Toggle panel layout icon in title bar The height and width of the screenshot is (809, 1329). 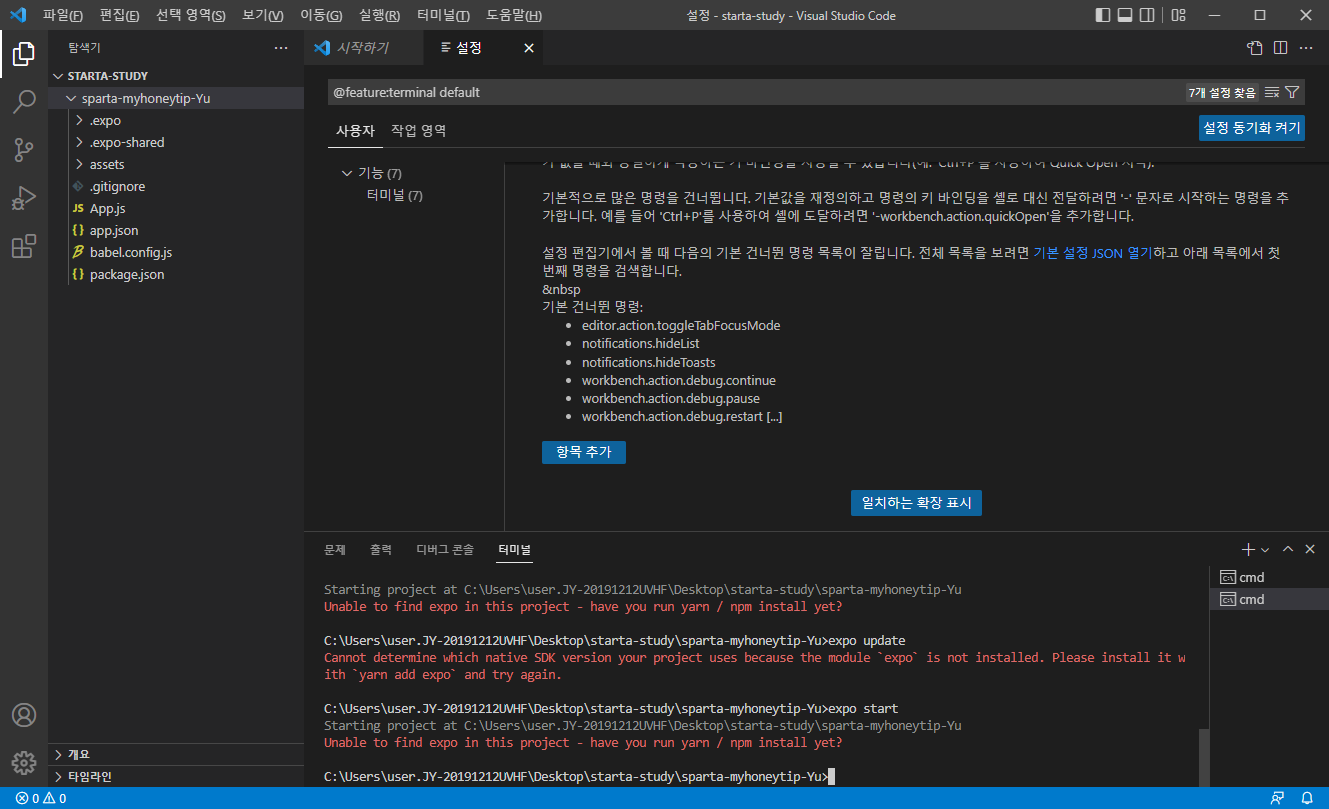coord(1125,15)
